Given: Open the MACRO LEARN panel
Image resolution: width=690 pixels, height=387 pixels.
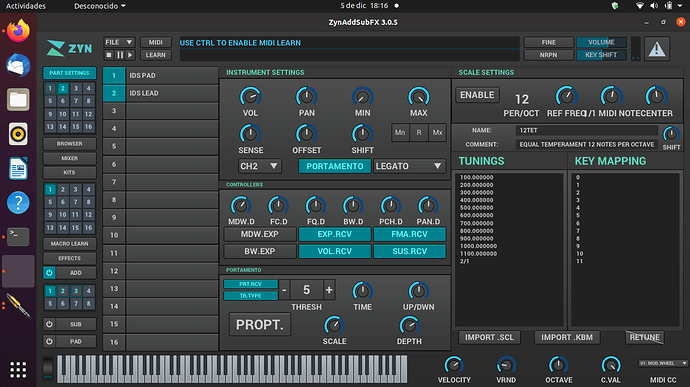Looking at the screenshot, I should point(69,243).
